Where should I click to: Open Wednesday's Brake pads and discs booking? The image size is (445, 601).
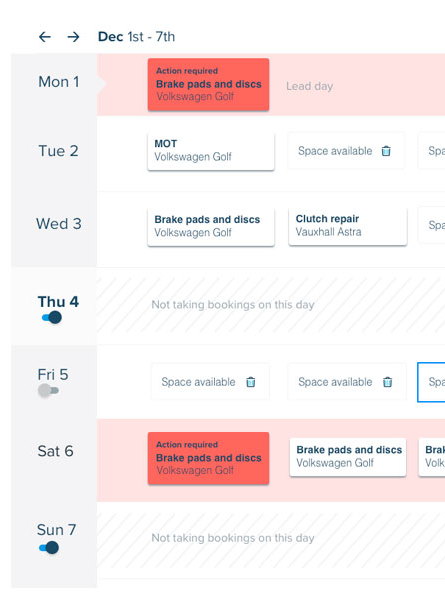211,226
